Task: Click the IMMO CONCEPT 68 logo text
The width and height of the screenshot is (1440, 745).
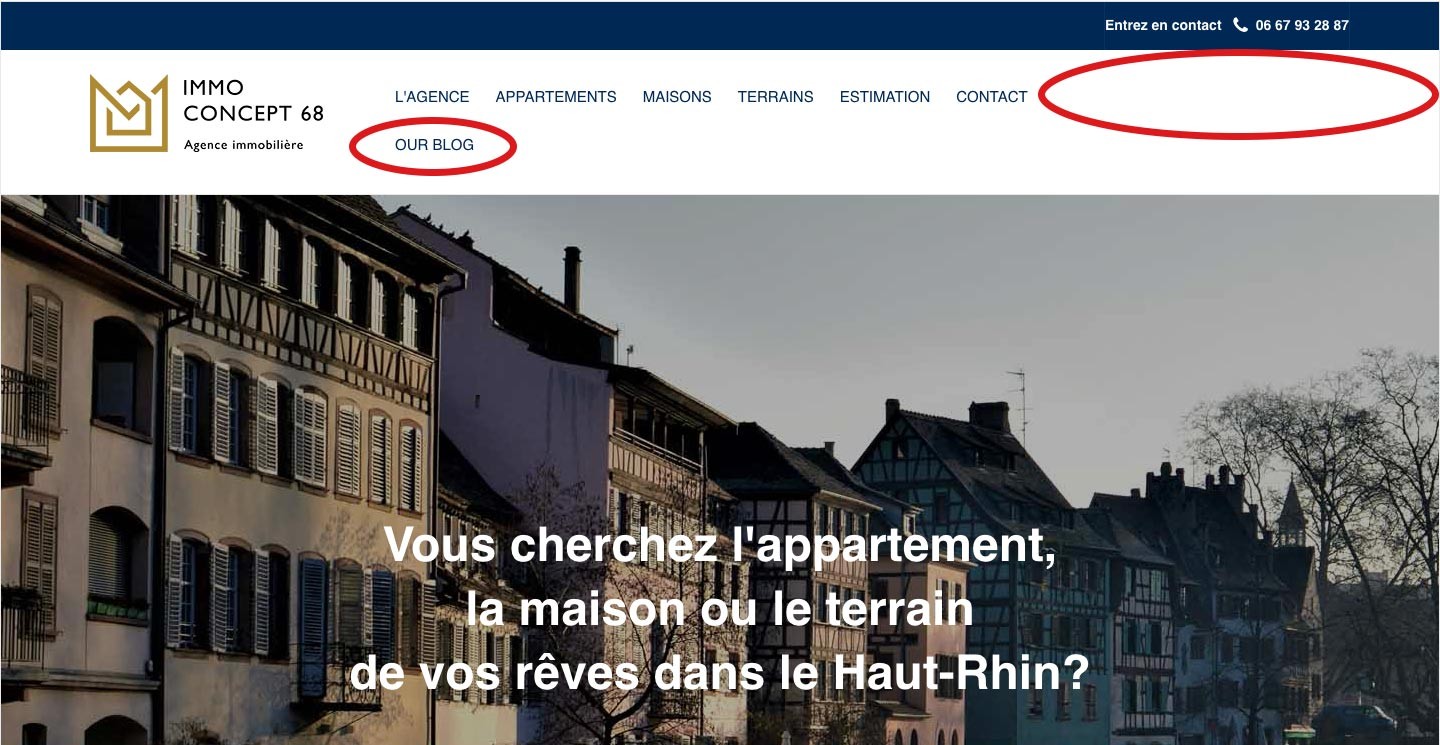Action: click(x=253, y=101)
